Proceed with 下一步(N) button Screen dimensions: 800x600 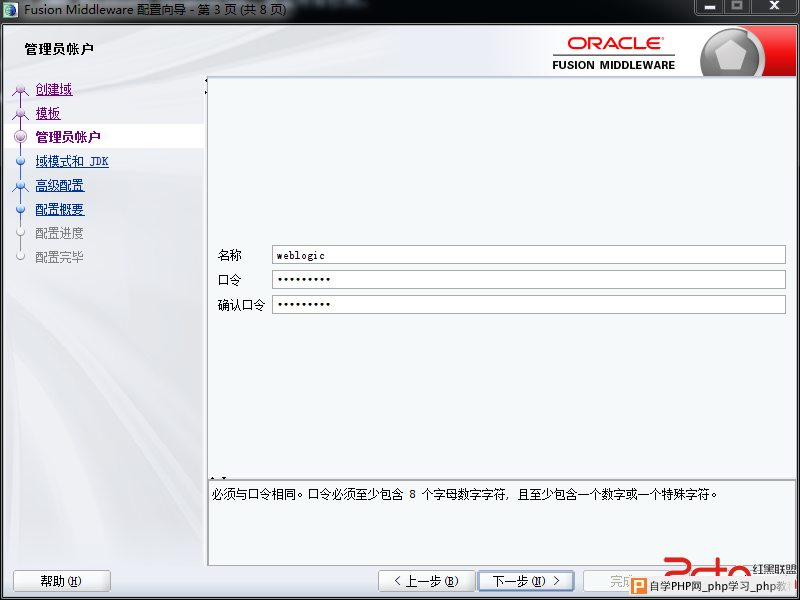[526, 581]
